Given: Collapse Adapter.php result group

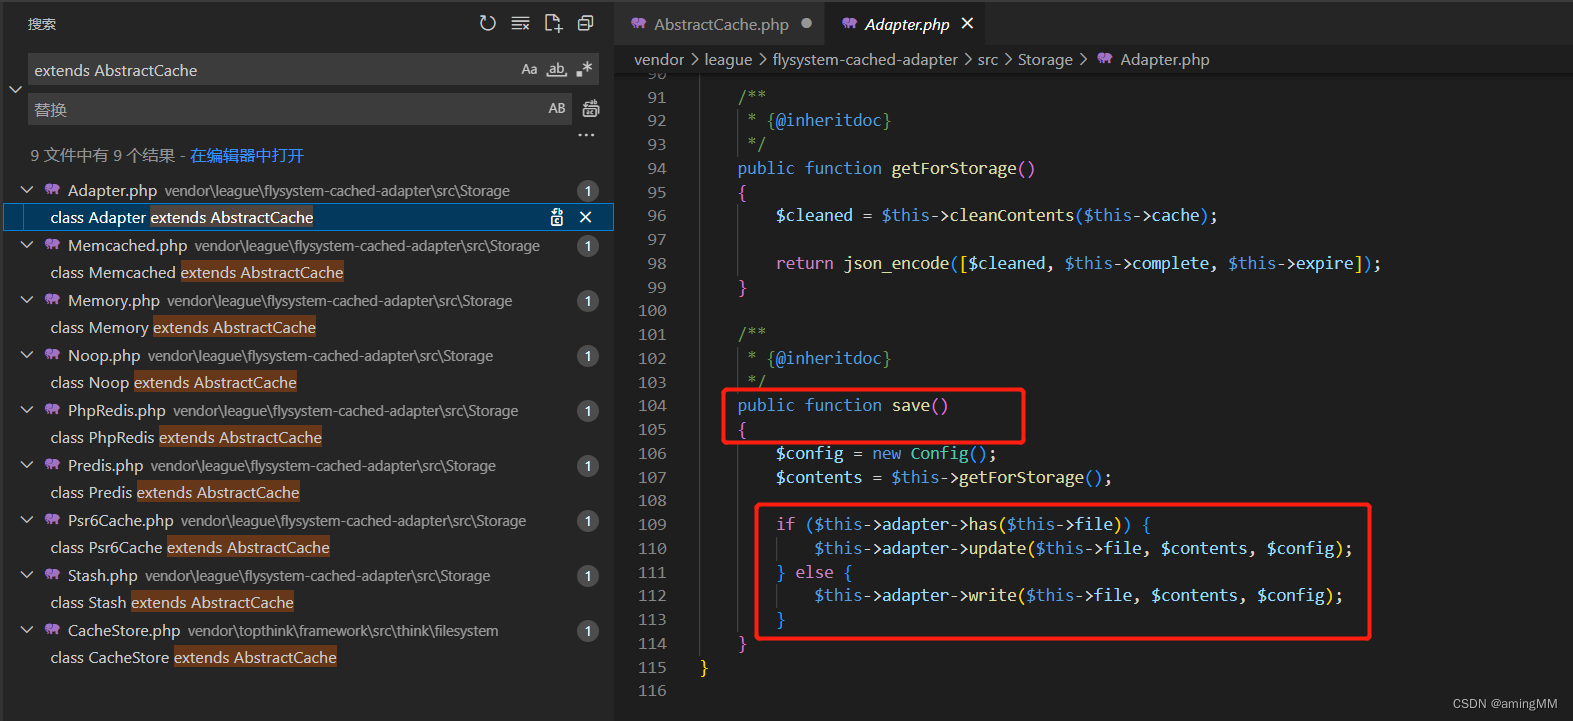Looking at the screenshot, I should point(27,190).
